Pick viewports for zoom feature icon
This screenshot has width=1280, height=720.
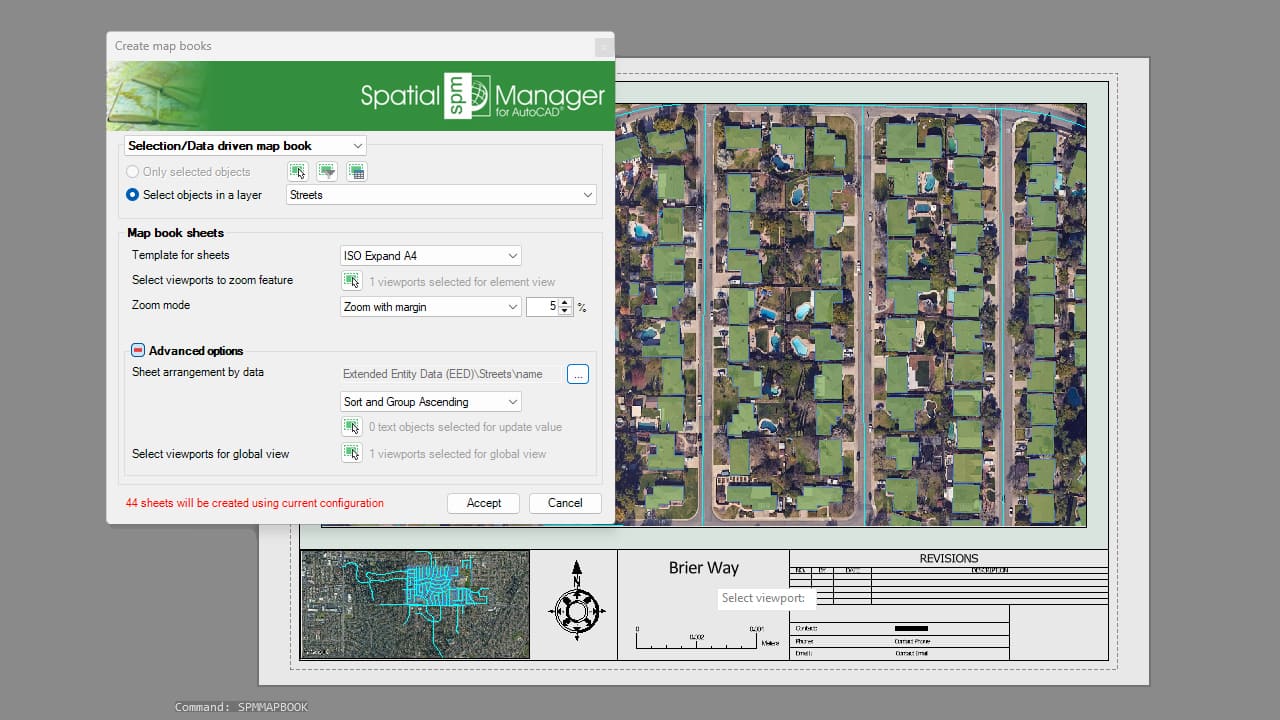351,281
